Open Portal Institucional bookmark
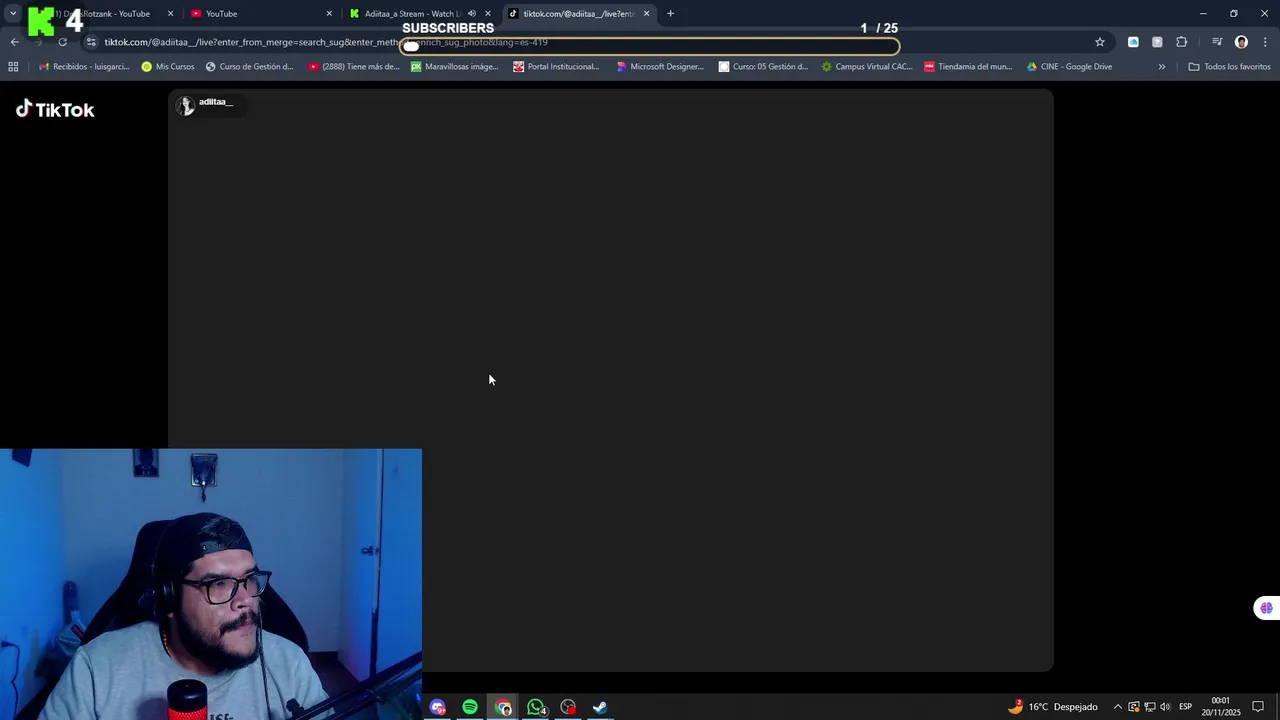 click(556, 67)
